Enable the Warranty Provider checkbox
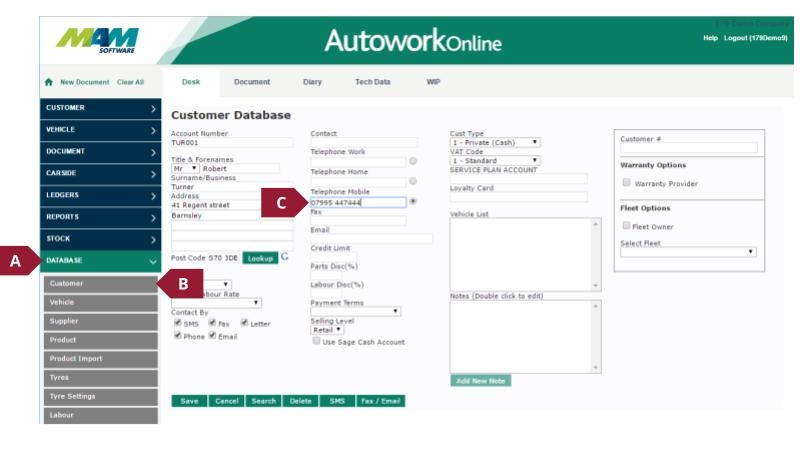Viewport: 800px width, 460px height. coord(626,183)
